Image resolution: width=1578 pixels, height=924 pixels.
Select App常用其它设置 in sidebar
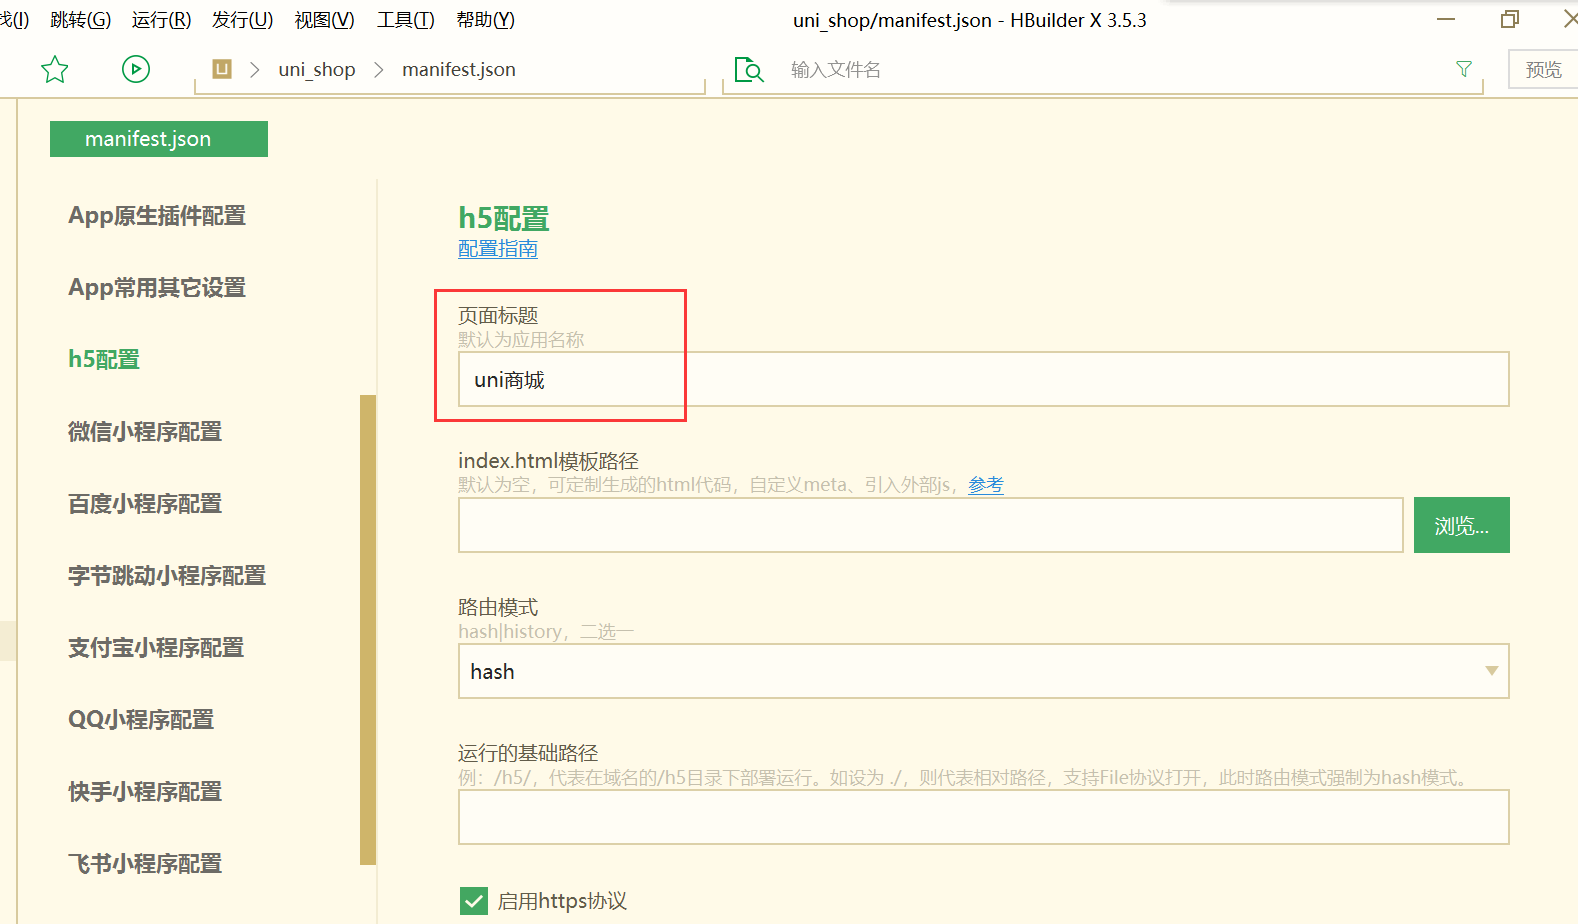pos(157,288)
